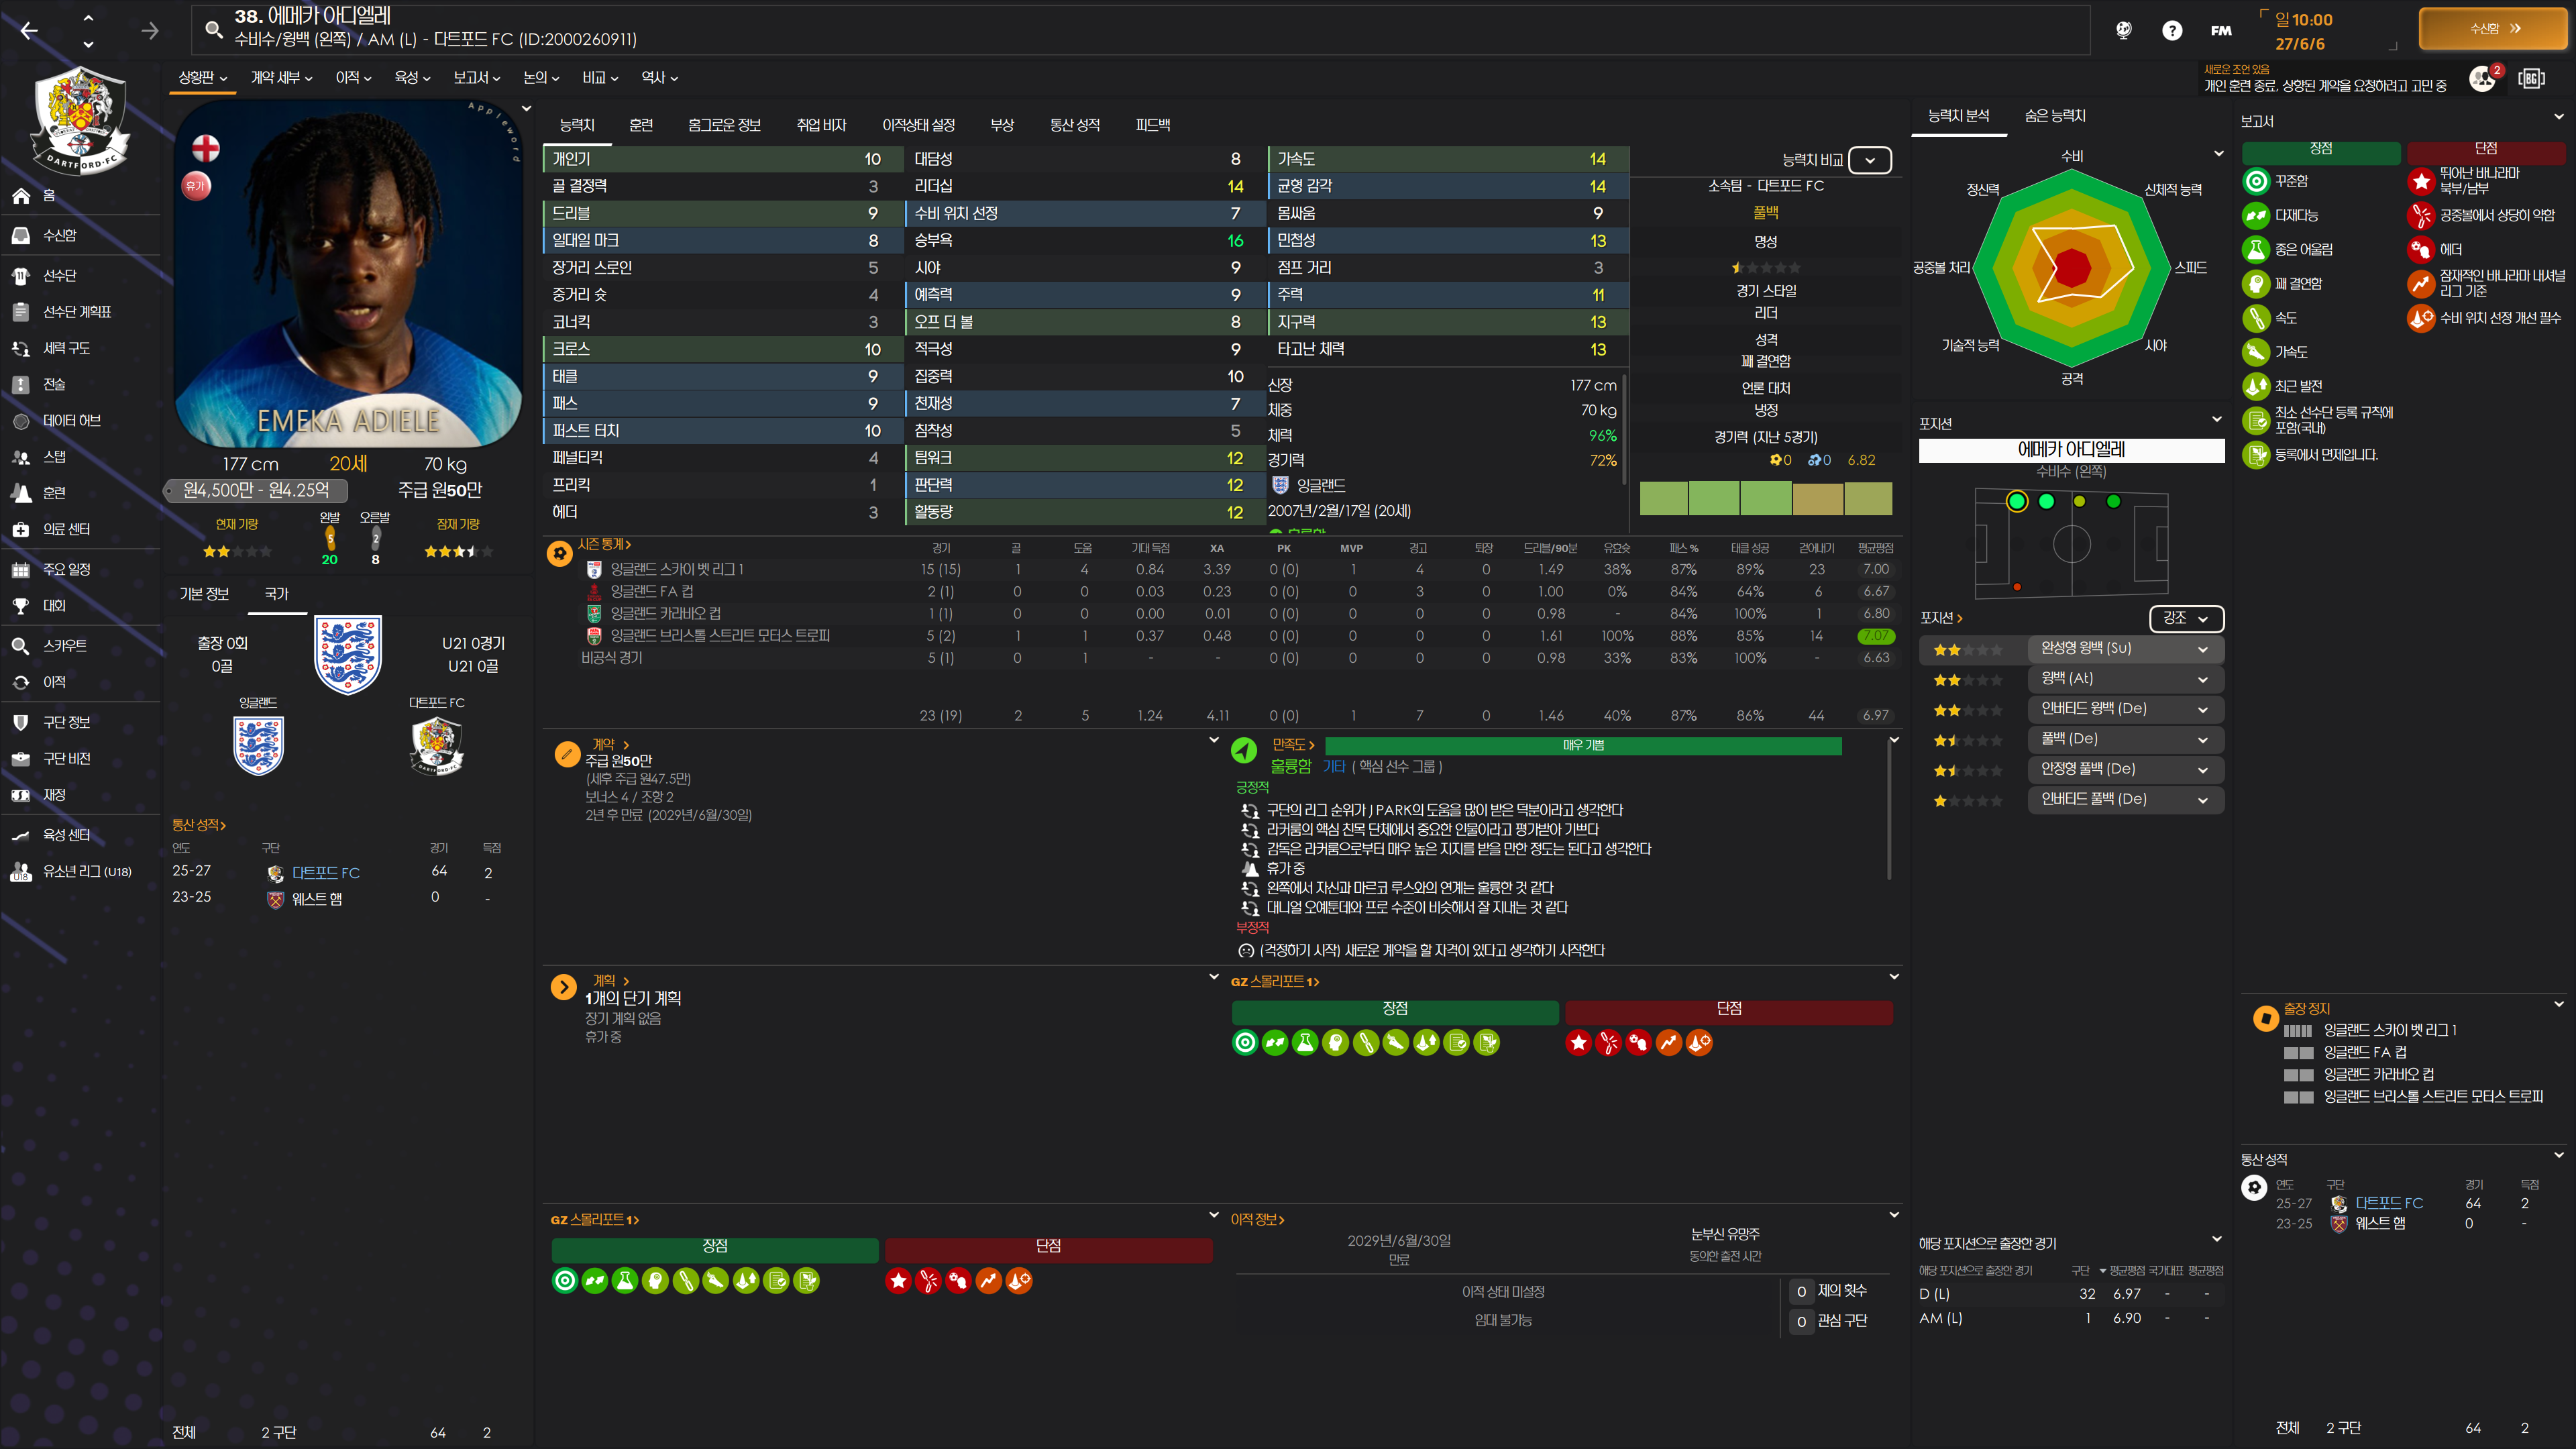
Task: Select the 국가 tab
Action: click(x=276, y=594)
